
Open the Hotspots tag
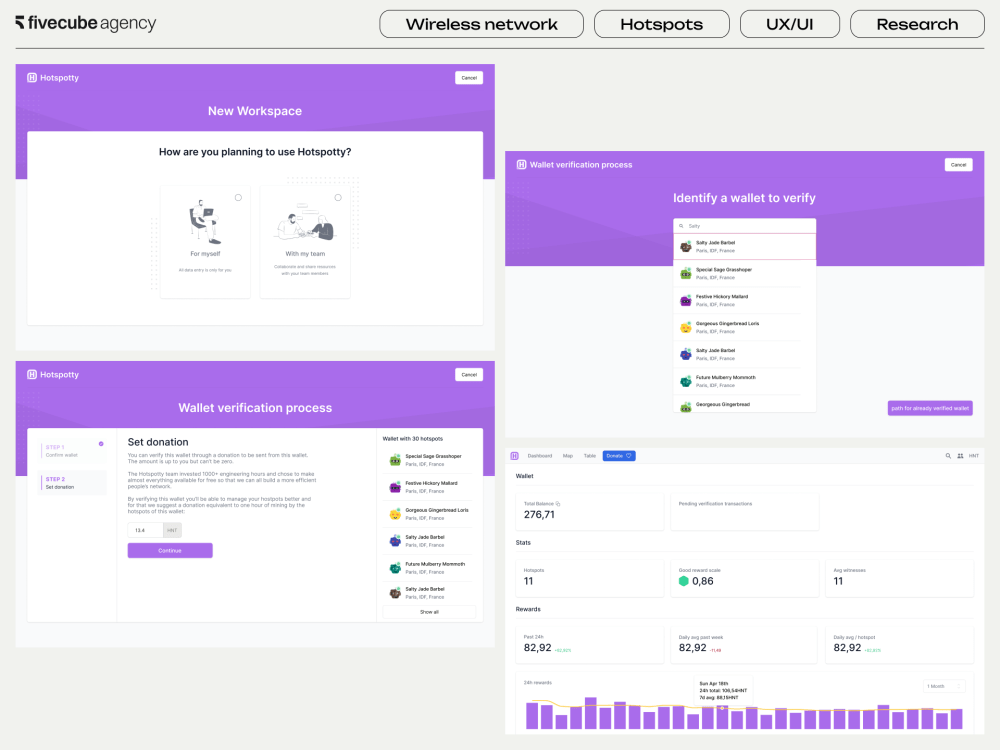tap(661, 24)
